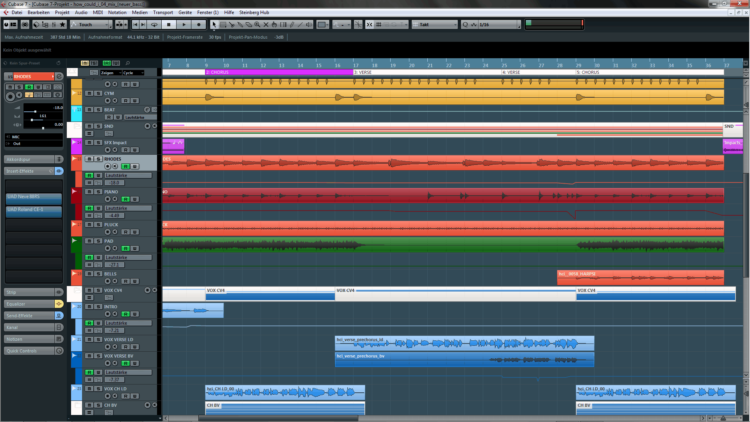Open the Steinberg Hub menu

click(254, 12)
